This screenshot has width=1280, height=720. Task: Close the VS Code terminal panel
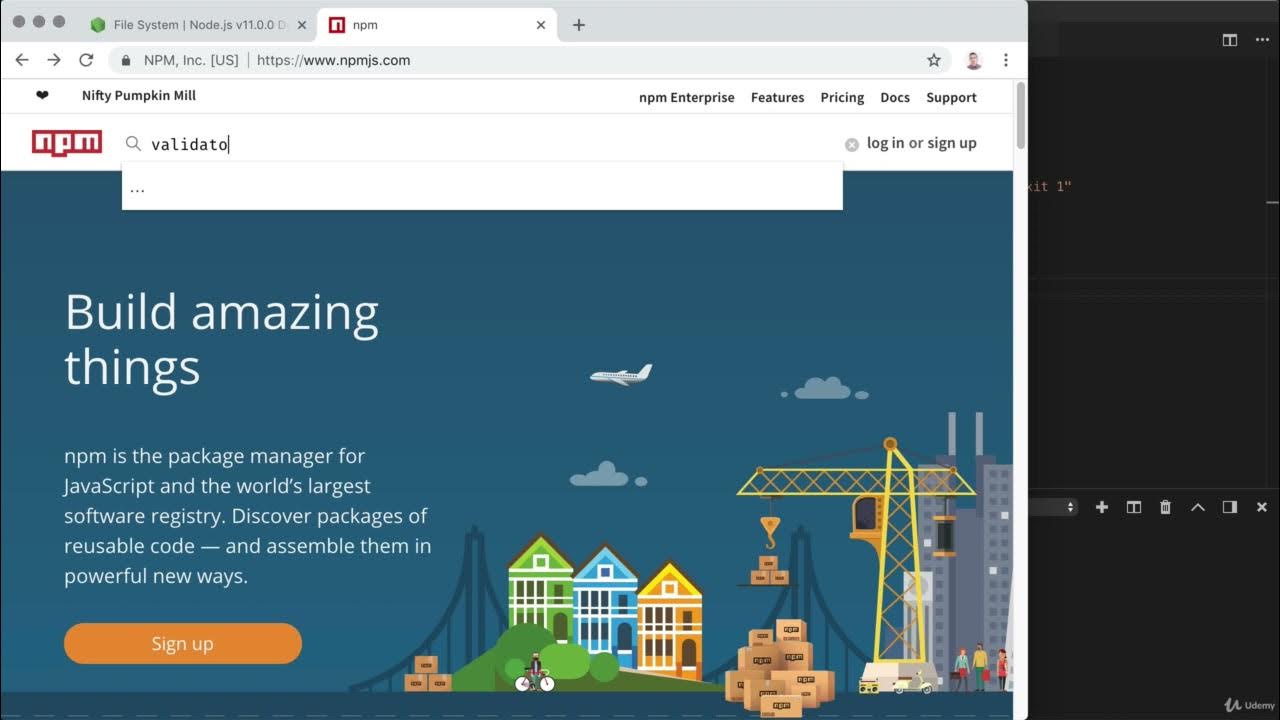point(1262,507)
